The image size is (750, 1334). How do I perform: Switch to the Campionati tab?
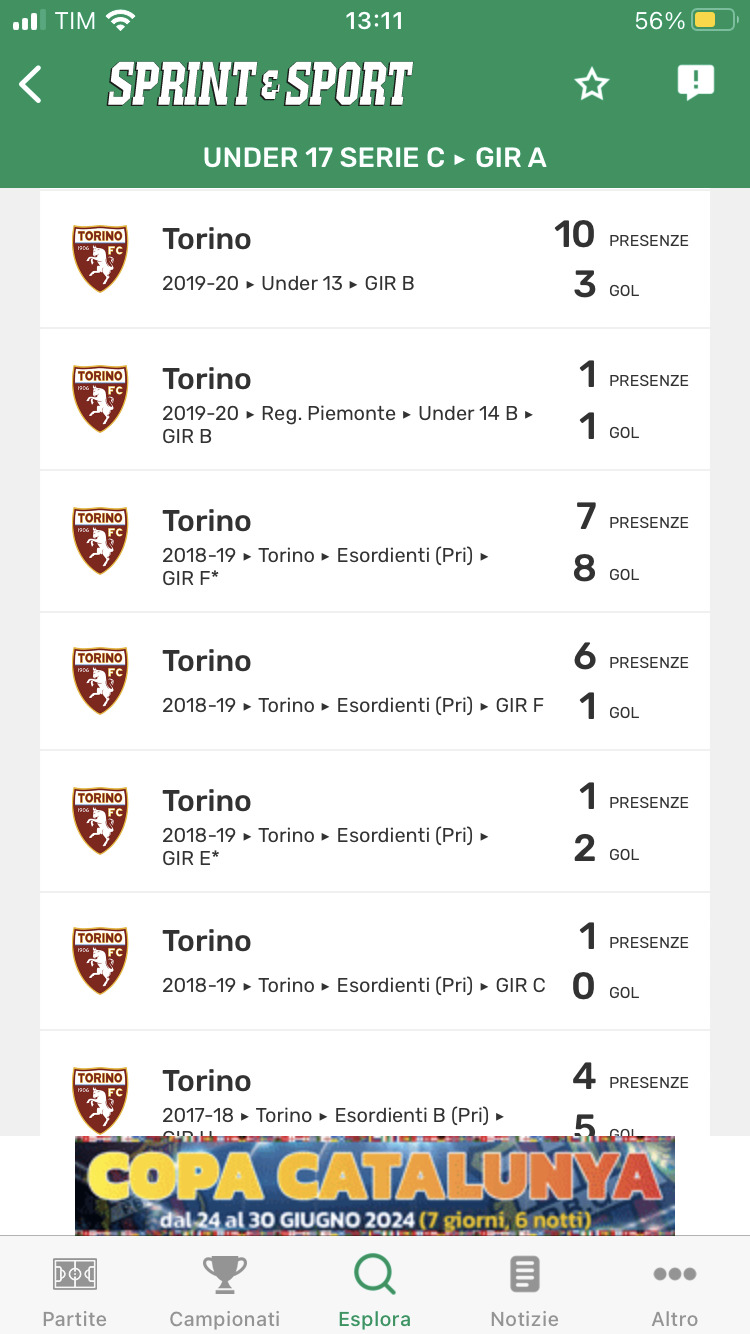click(x=225, y=1290)
